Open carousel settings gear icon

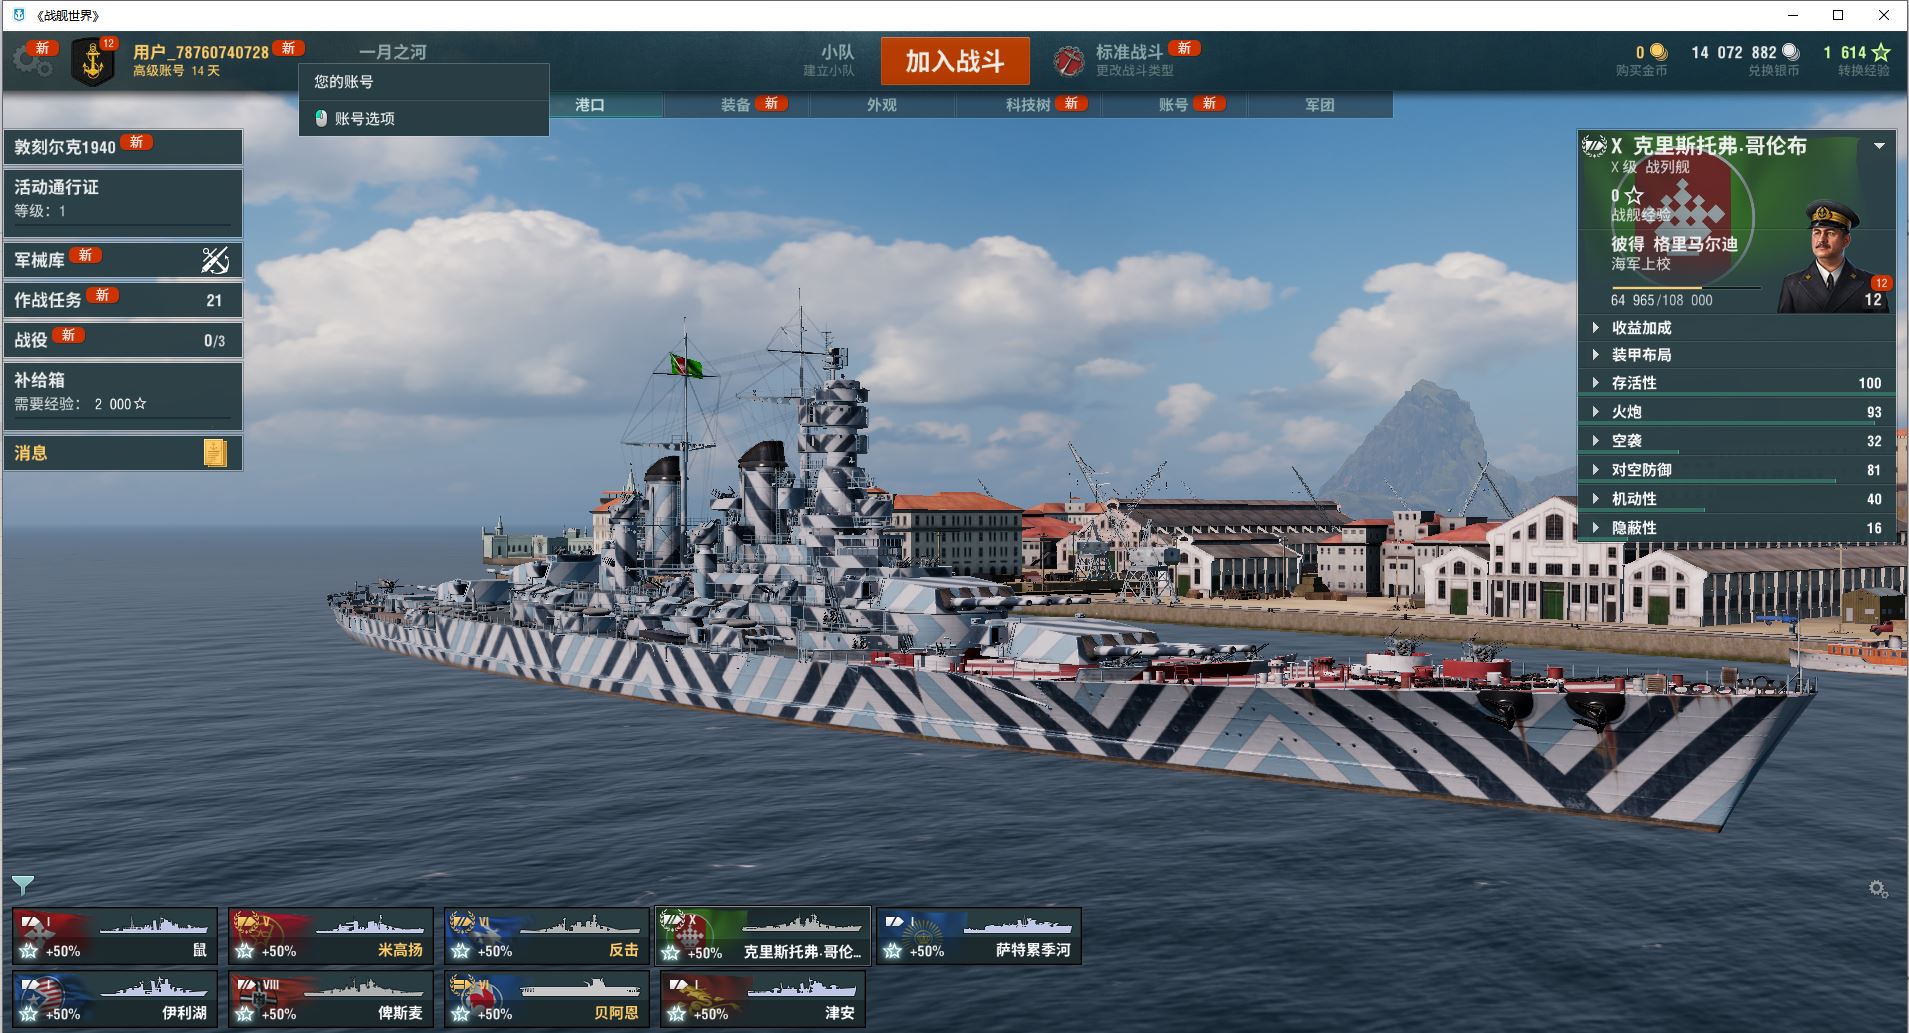pos(1878,889)
